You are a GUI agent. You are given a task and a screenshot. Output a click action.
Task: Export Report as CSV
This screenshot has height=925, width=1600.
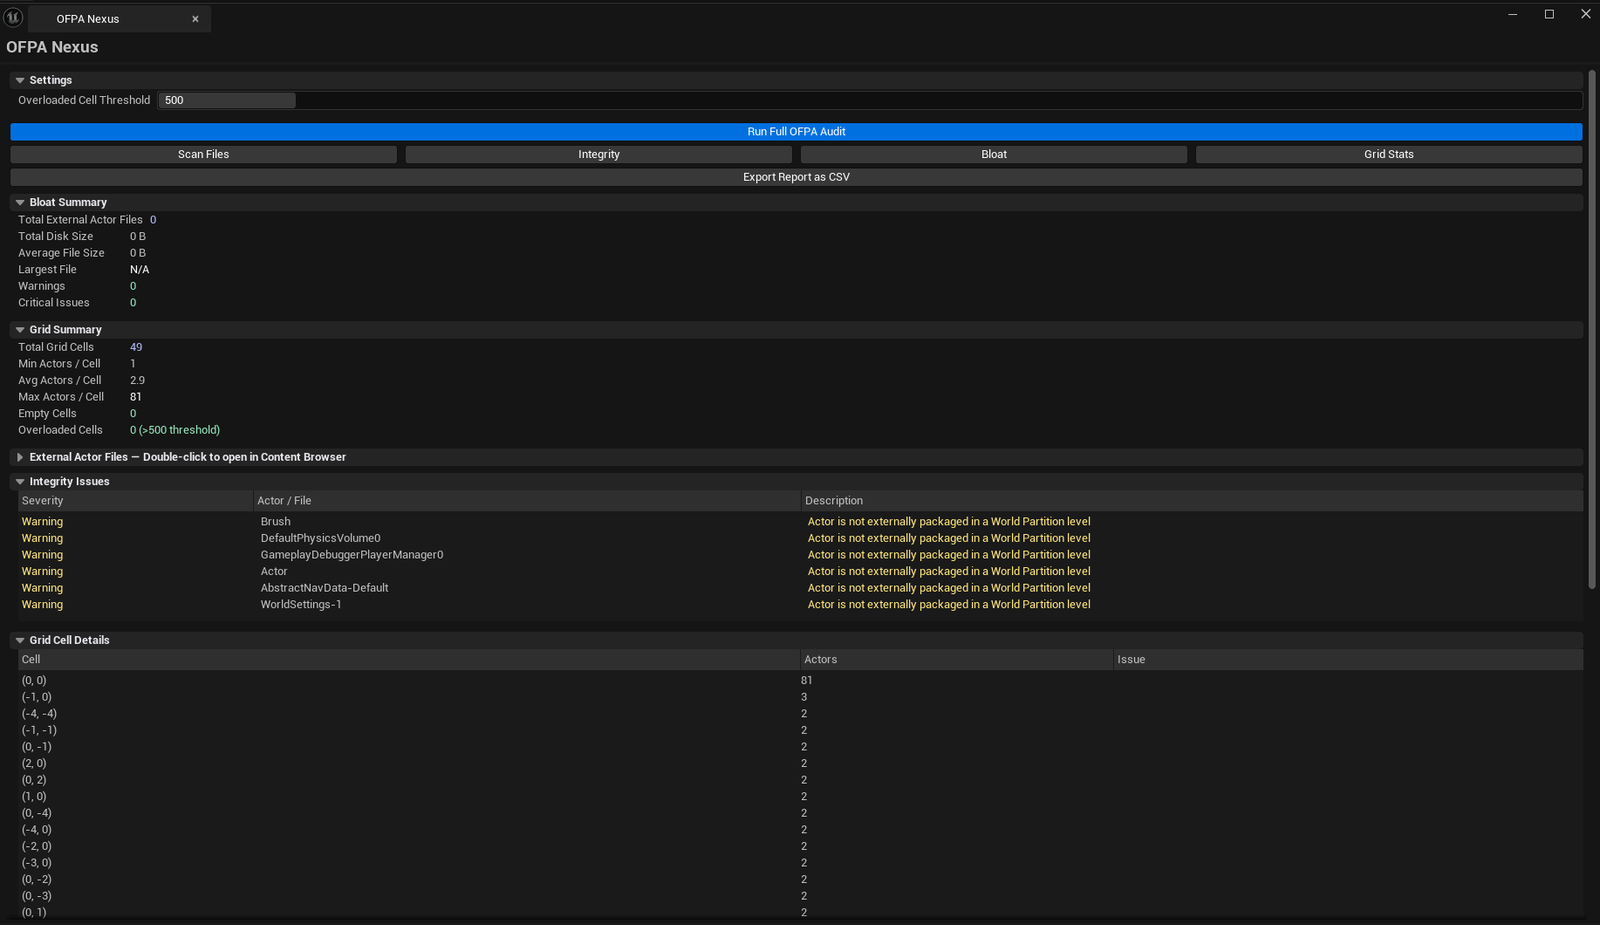point(796,177)
